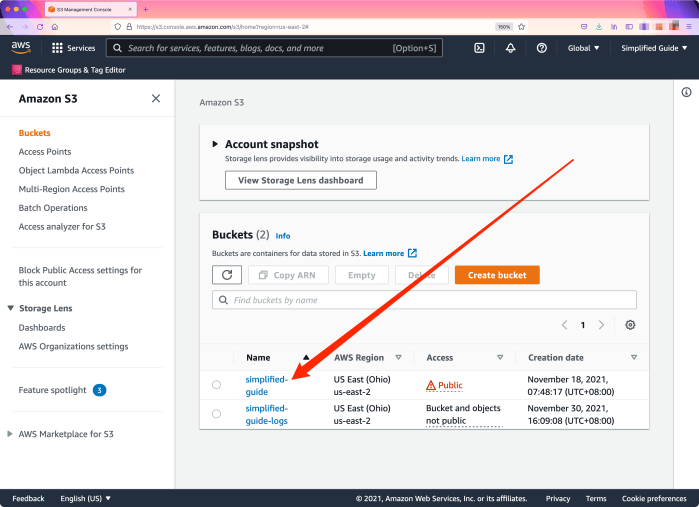Open Cookie preferences in the footer
This screenshot has height=507, width=699.
click(x=654, y=499)
